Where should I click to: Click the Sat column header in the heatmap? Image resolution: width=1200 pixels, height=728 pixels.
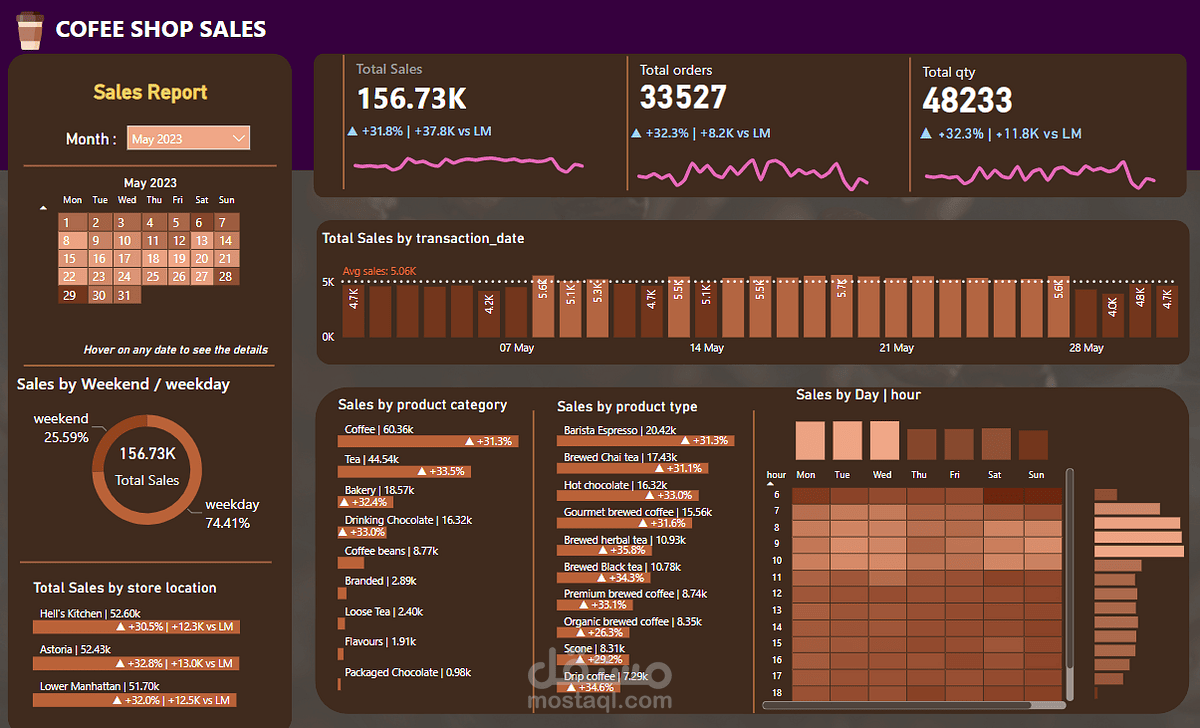(997, 475)
